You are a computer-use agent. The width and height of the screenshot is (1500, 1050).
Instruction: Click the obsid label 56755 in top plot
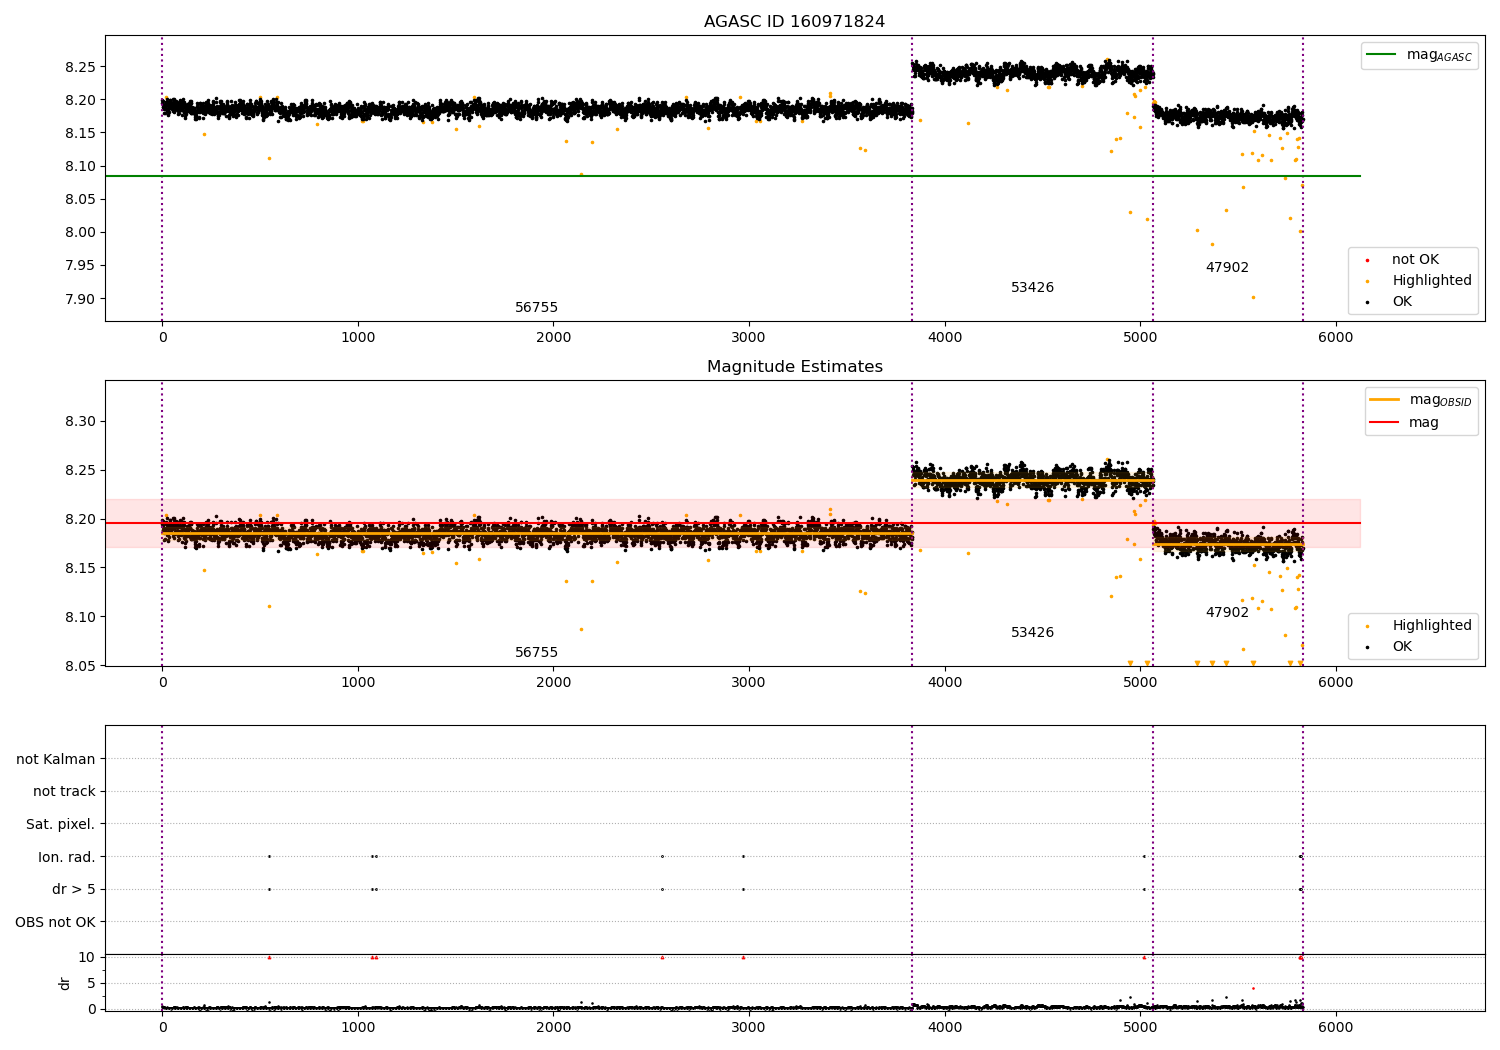coord(536,308)
